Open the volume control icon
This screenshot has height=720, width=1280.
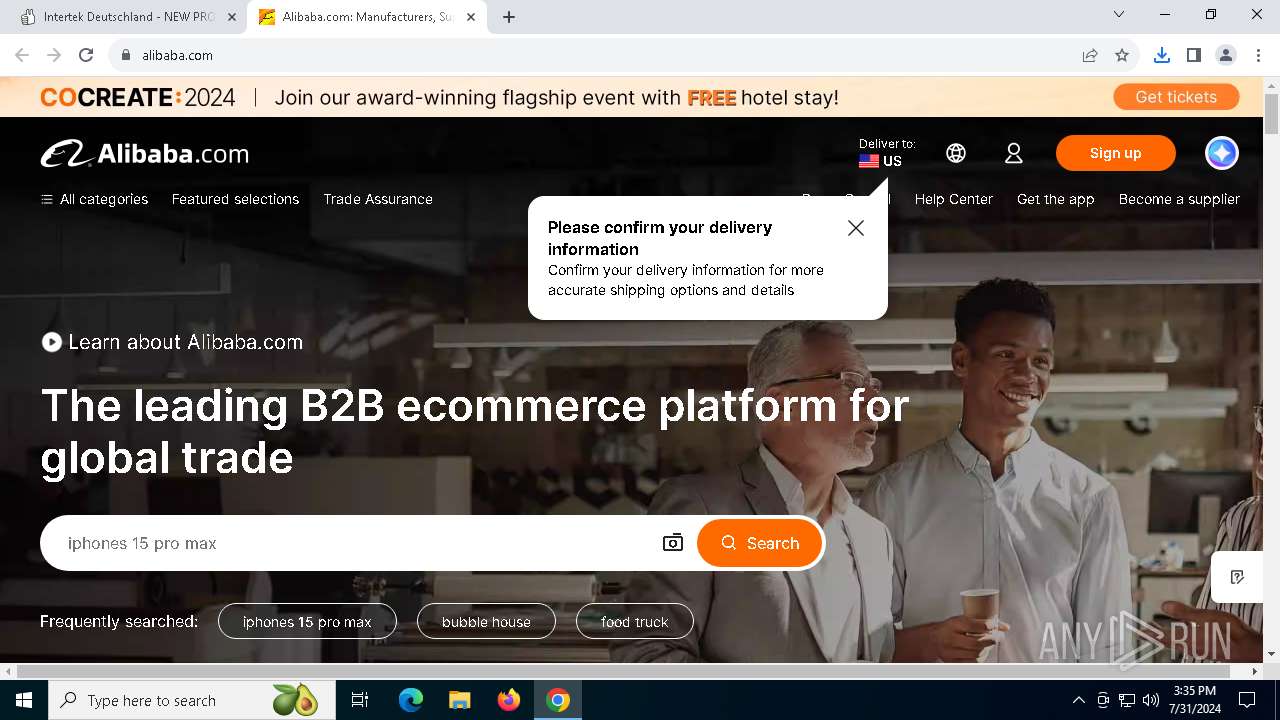tap(1151, 700)
